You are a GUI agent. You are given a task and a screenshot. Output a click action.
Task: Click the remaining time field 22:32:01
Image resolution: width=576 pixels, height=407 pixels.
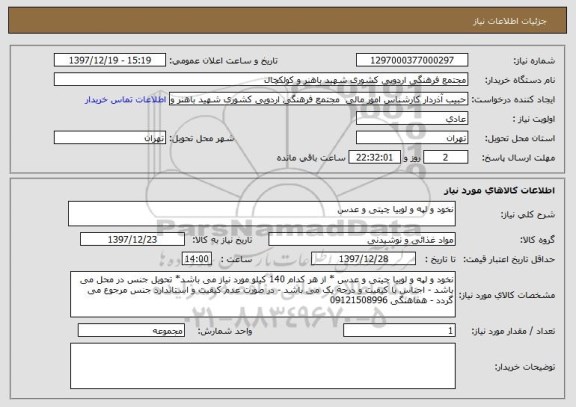[374, 157]
